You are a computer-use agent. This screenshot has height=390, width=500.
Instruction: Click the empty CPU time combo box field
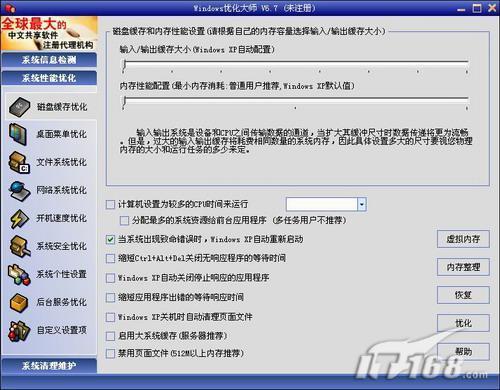pos(322,204)
